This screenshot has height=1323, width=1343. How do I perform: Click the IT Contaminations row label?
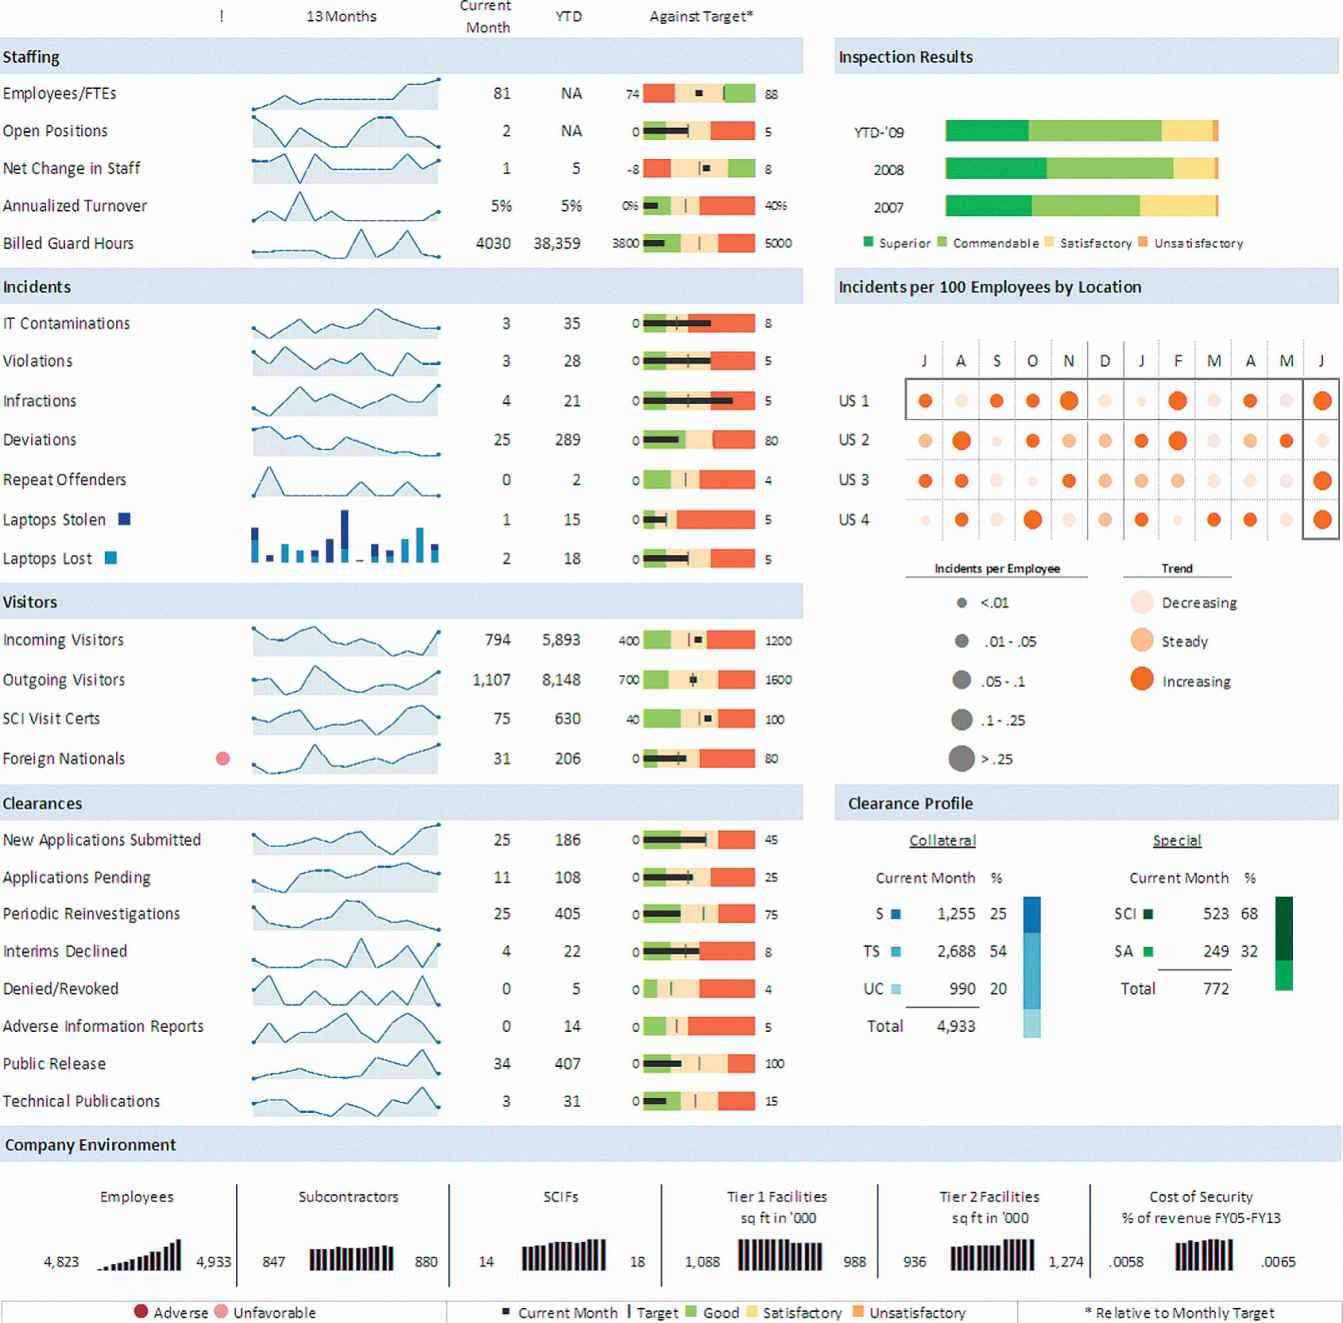(x=66, y=324)
